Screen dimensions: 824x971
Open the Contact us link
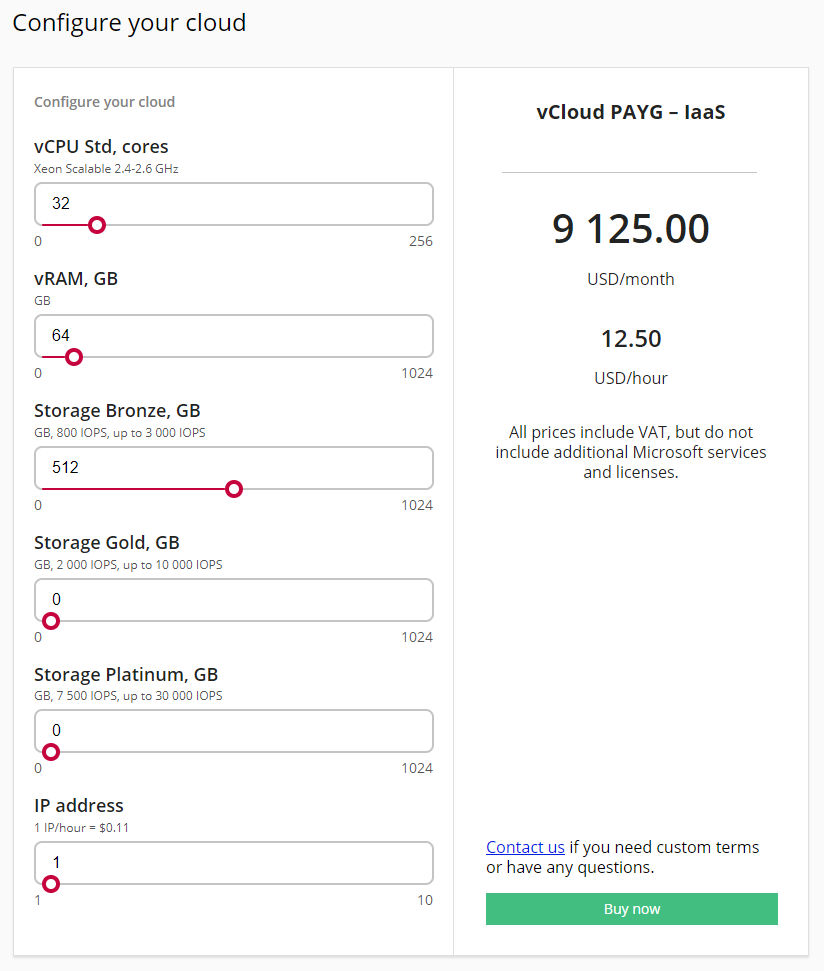(525, 847)
